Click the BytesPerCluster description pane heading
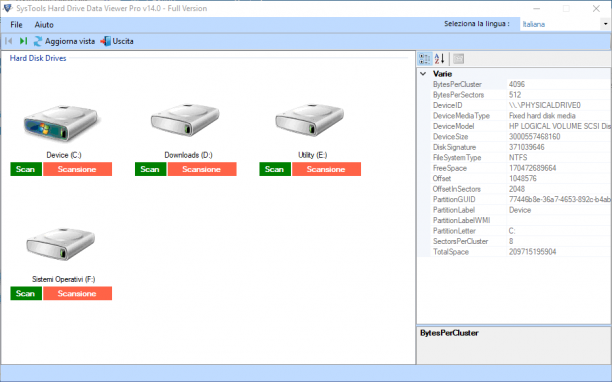Image resolution: width=612 pixels, height=382 pixels. (x=449, y=333)
